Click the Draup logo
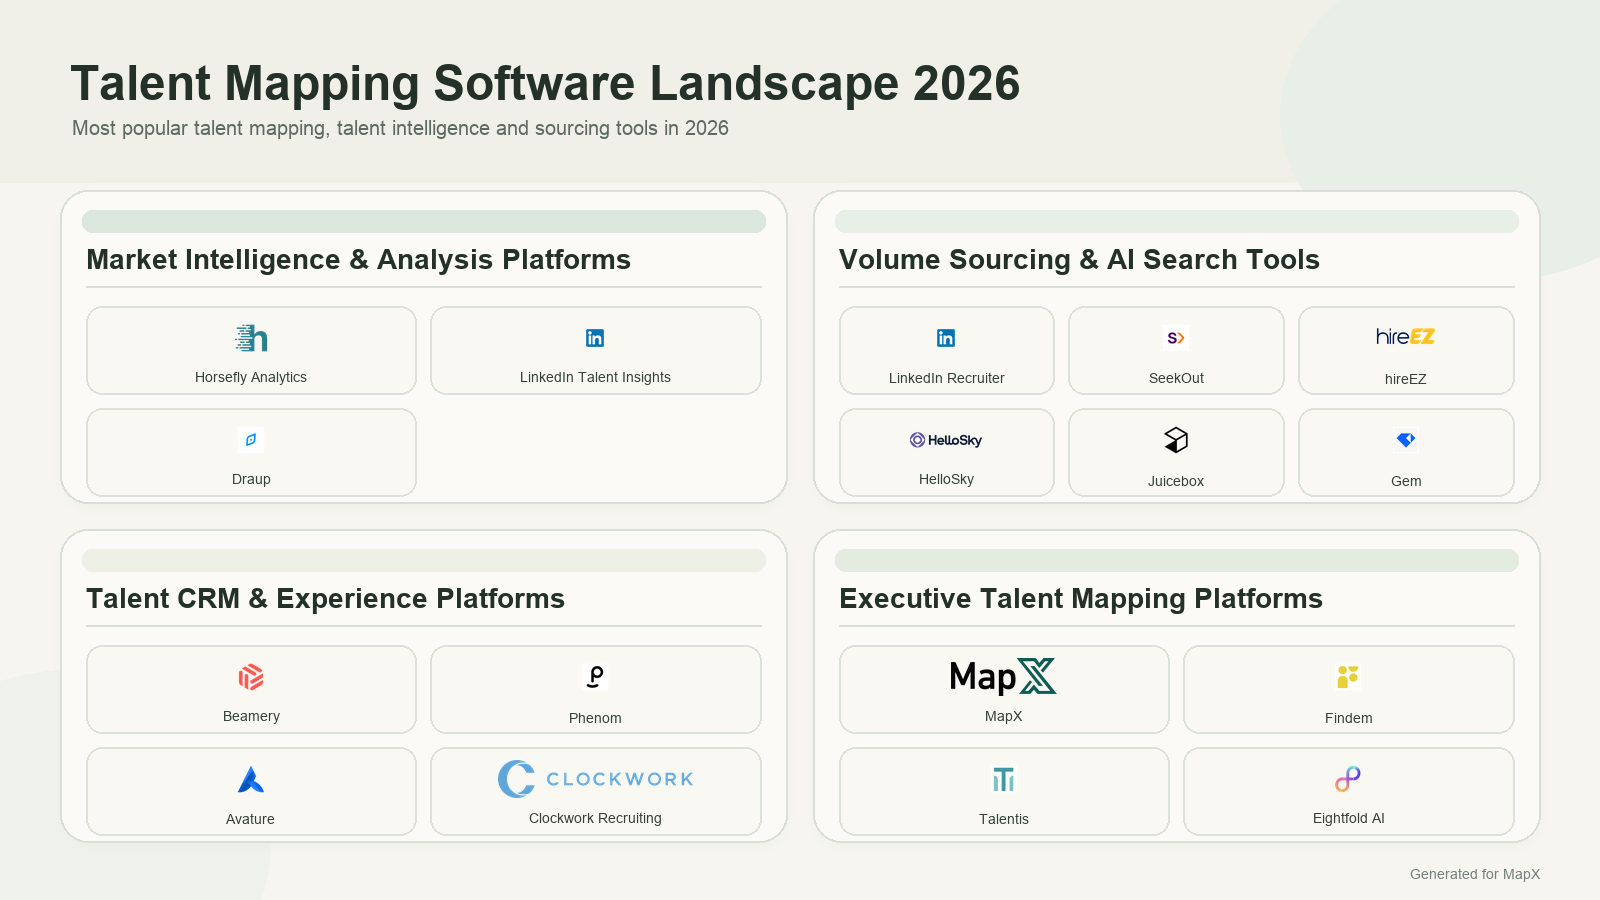1600x900 pixels. pos(250,439)
